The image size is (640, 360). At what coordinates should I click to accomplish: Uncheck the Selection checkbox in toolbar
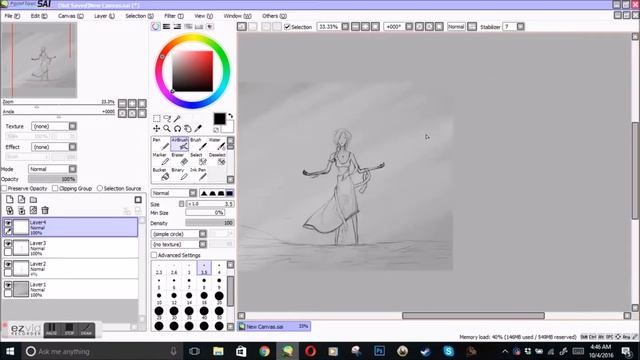pos(287,27)
